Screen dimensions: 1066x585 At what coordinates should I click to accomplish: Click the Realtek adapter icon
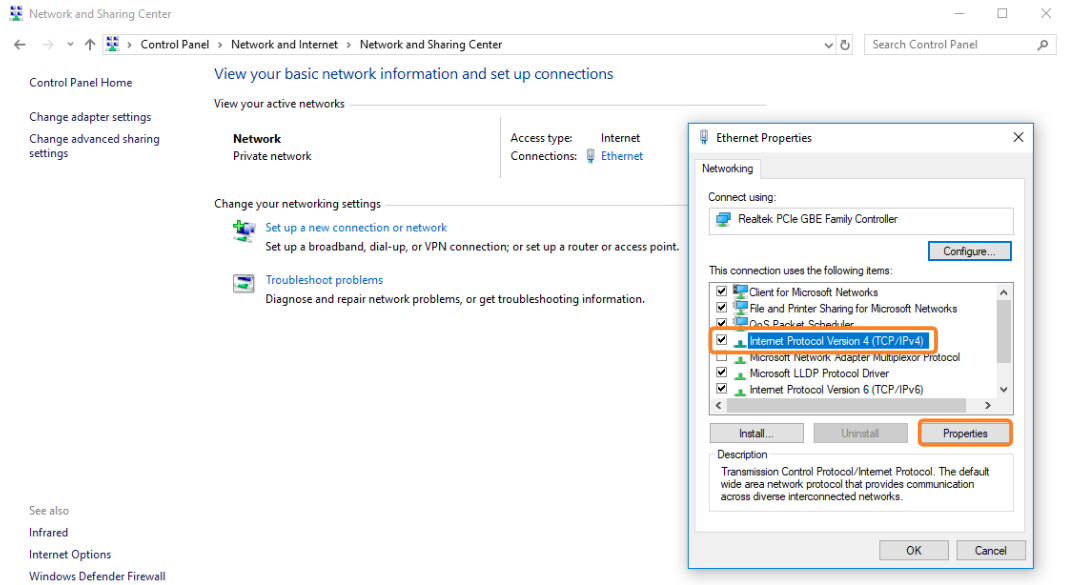723,219
